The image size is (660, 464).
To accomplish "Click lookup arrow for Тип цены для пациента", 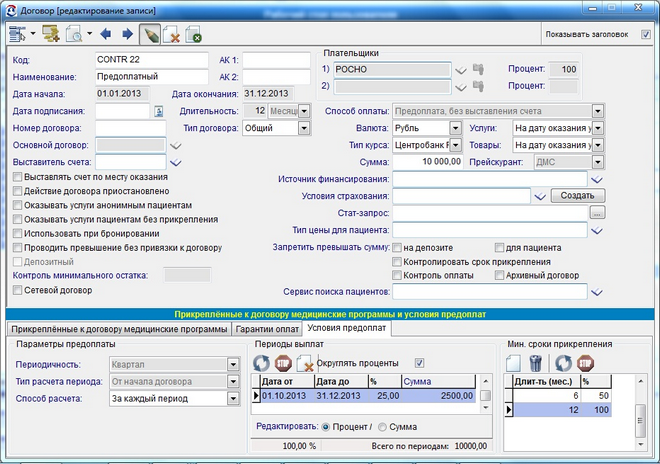I will pos(596,231).
